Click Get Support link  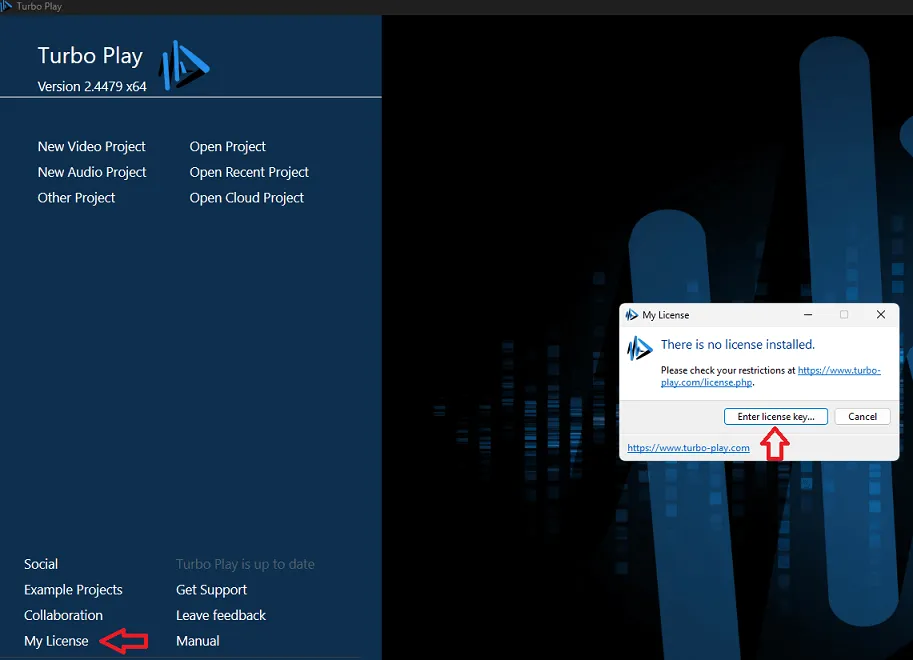[x=211, y=590]
